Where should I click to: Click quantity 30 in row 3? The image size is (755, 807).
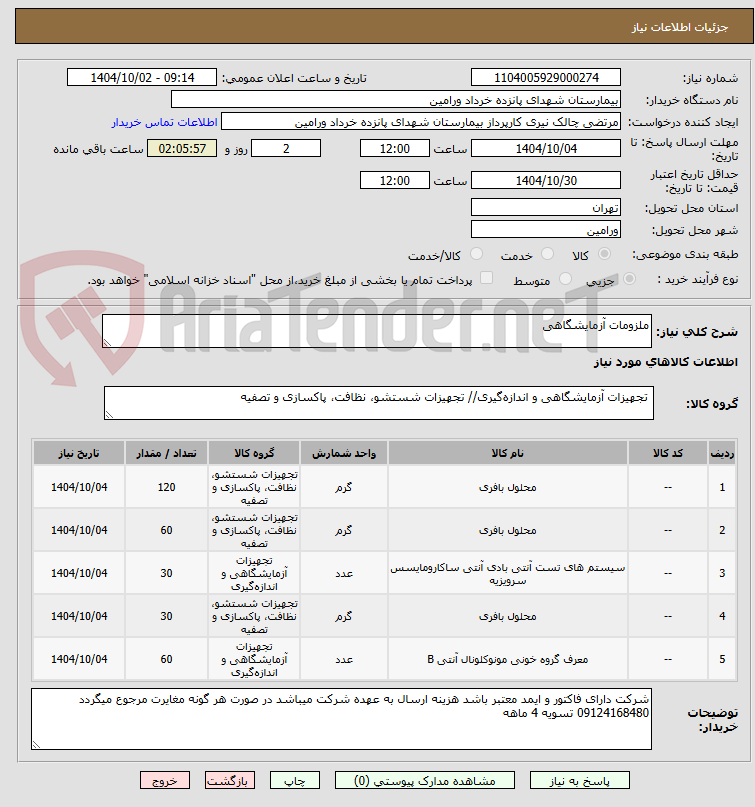(166, 573)
